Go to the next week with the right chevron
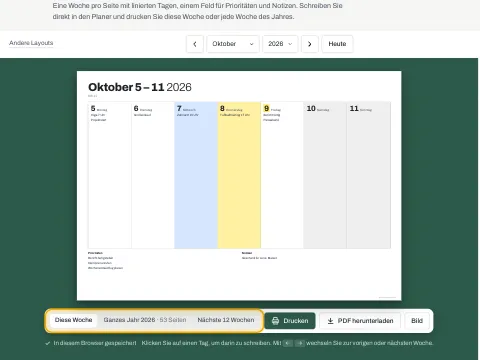480x360 pixels. [x=310, y=44]
